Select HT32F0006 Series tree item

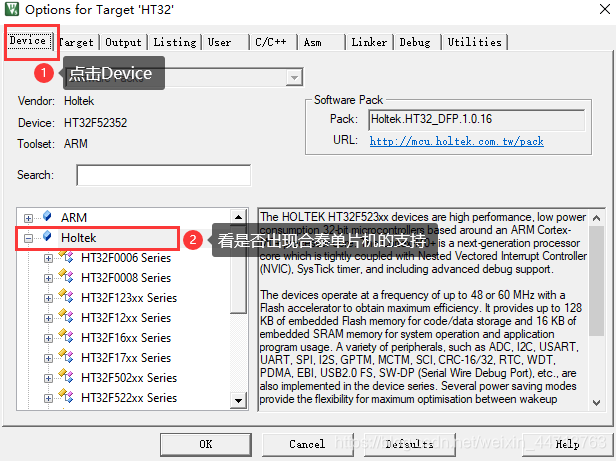[126, 258]
